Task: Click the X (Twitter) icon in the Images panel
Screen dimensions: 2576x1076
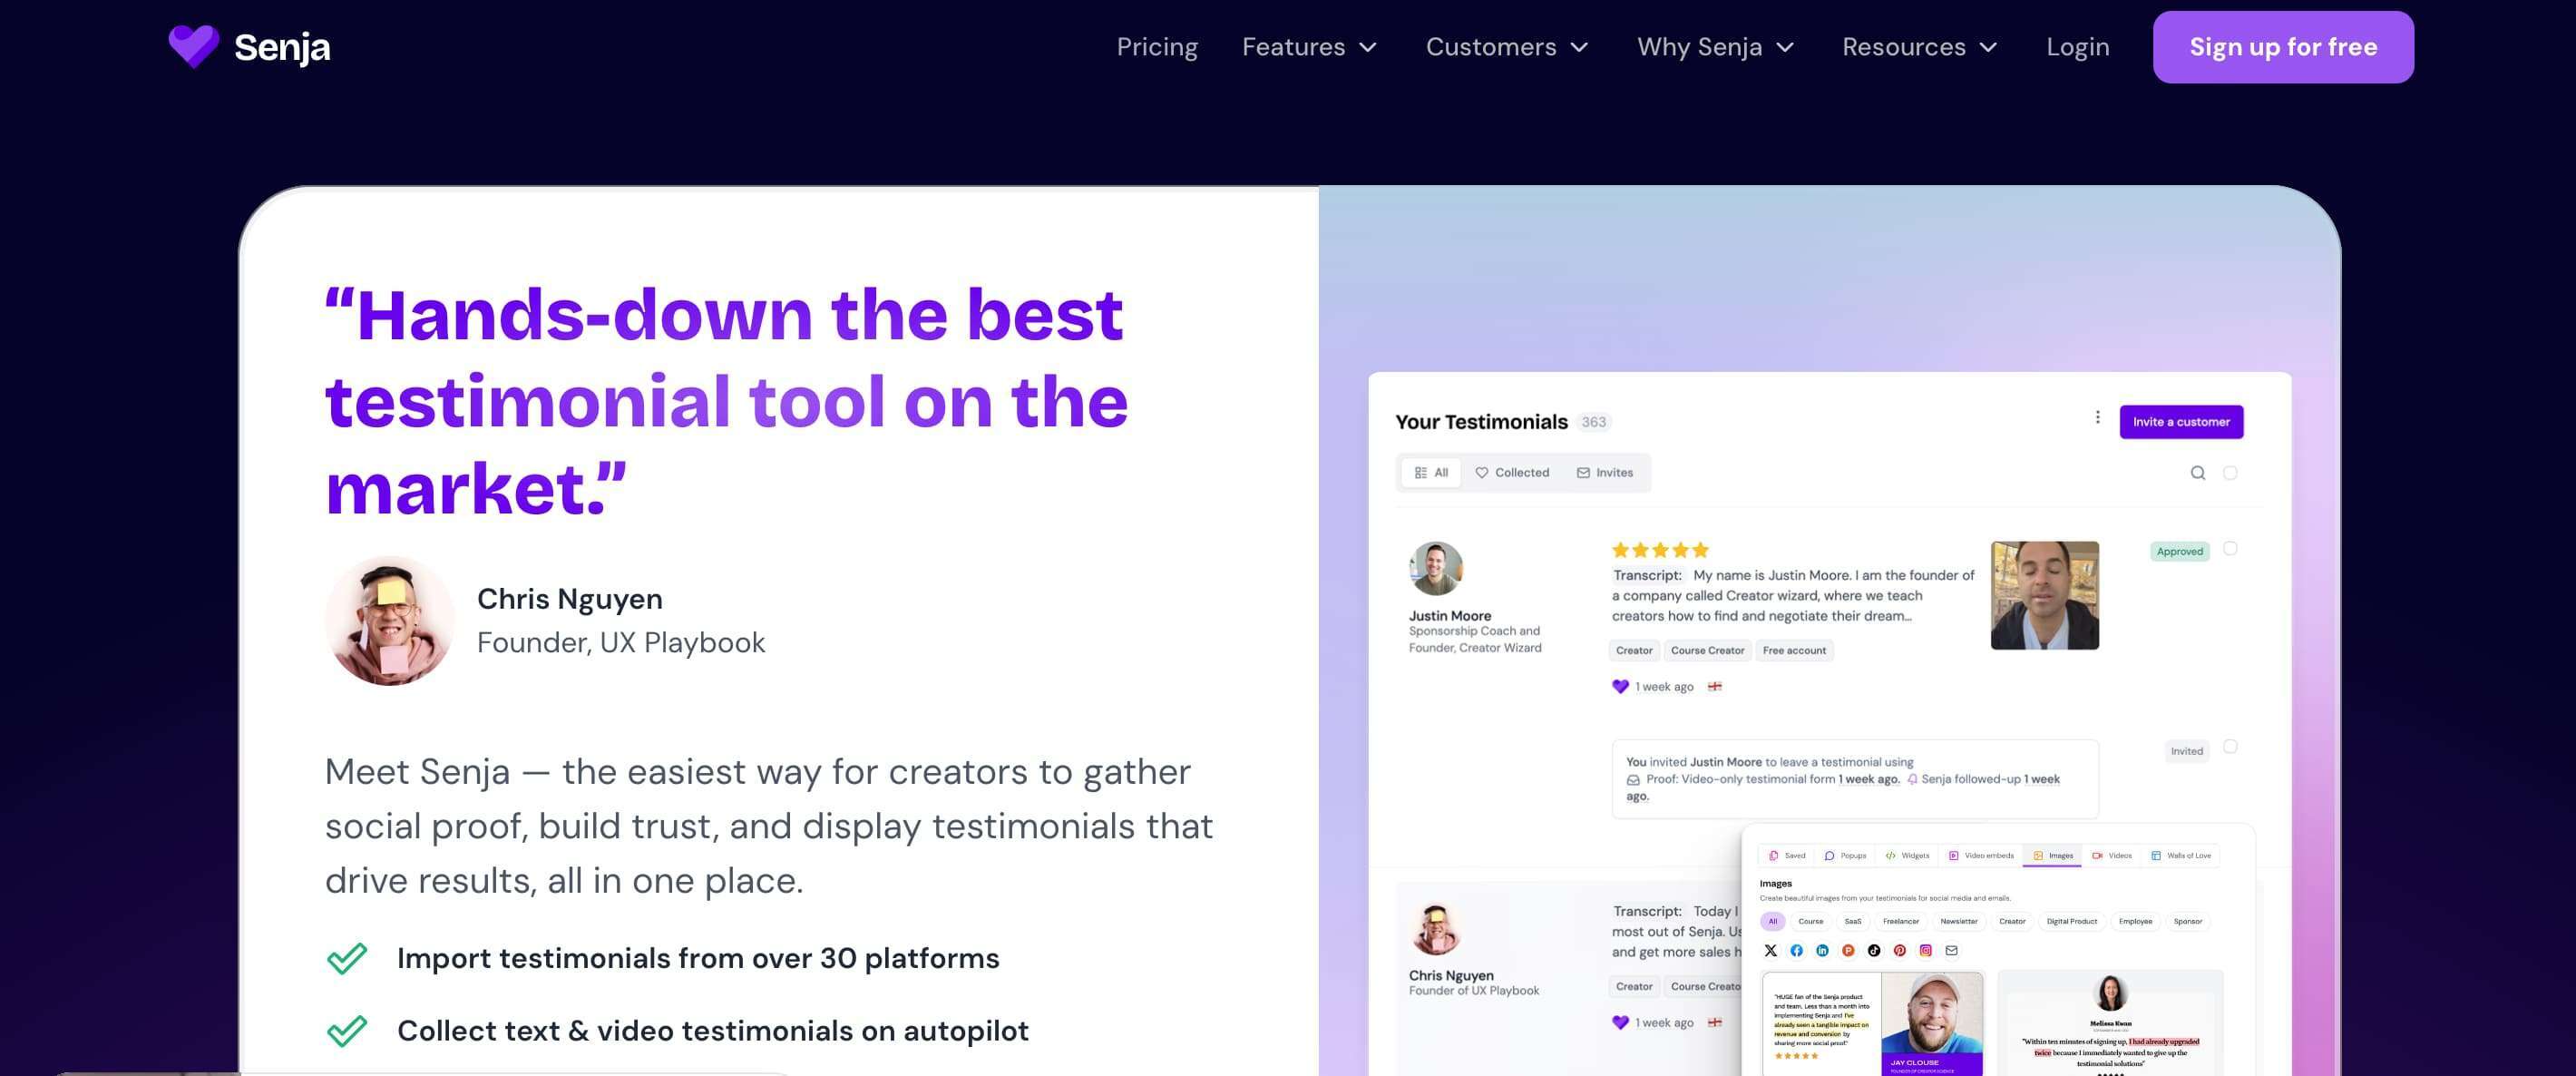Action: [1771, 951]
